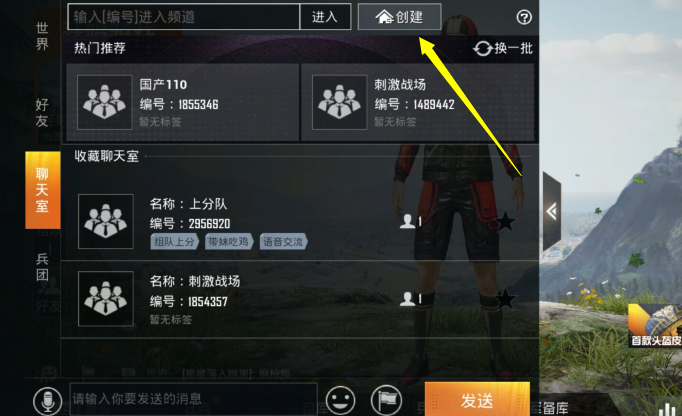Select 上分队 chat room group avatar
This screenshot has height=416, width=682.
tap(106, 221)
